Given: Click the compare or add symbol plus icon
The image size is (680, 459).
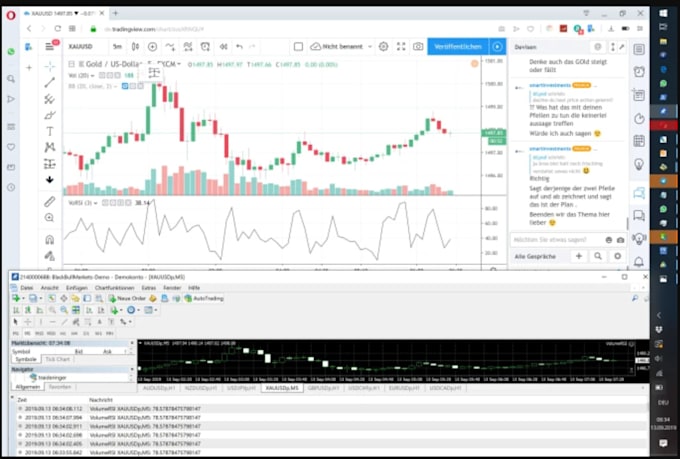Looking at the screenshot, I should coord(152,46).
